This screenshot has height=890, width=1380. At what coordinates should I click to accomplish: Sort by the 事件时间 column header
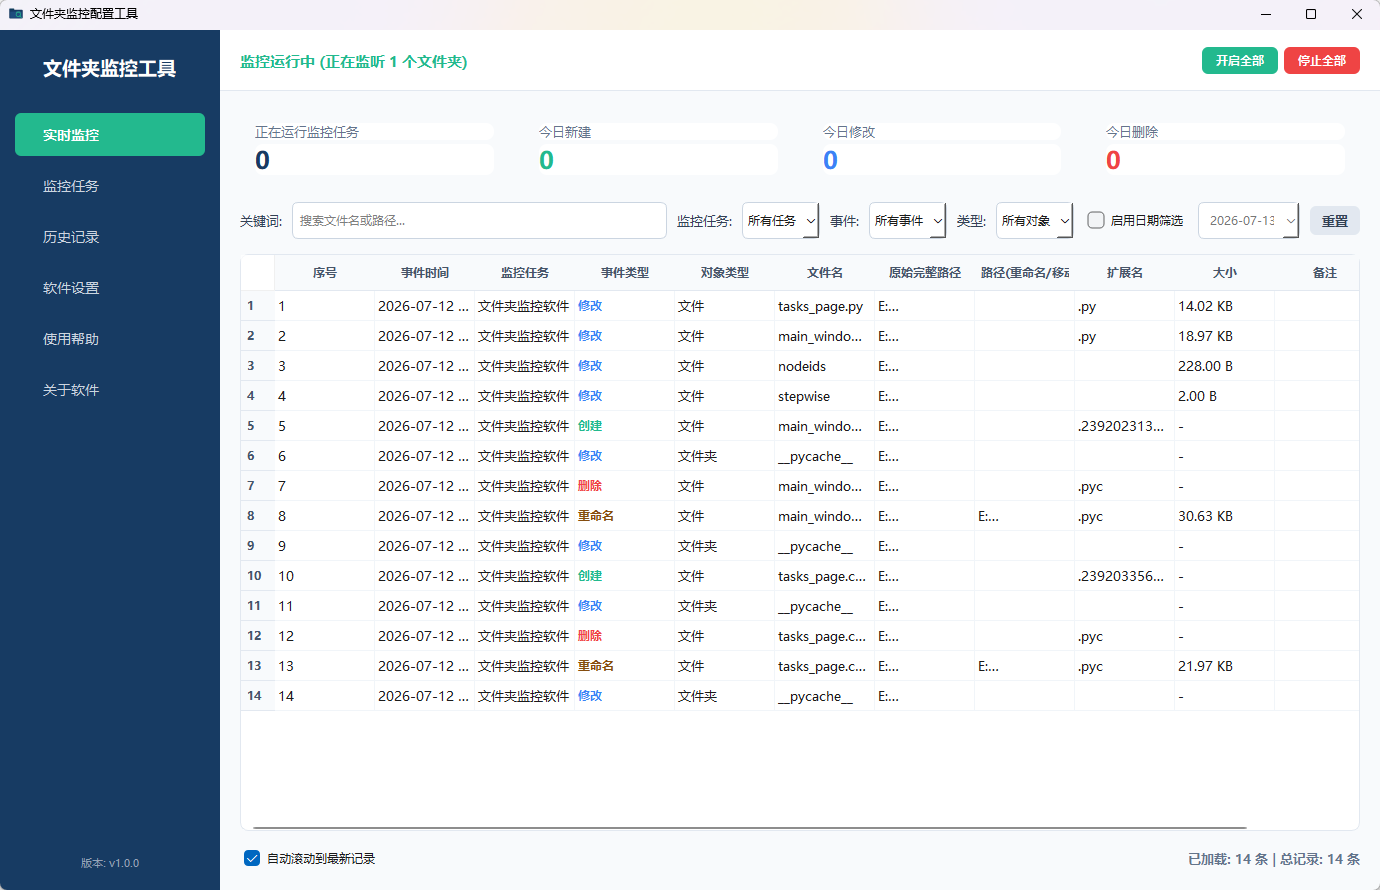click(x=425, y=273)
